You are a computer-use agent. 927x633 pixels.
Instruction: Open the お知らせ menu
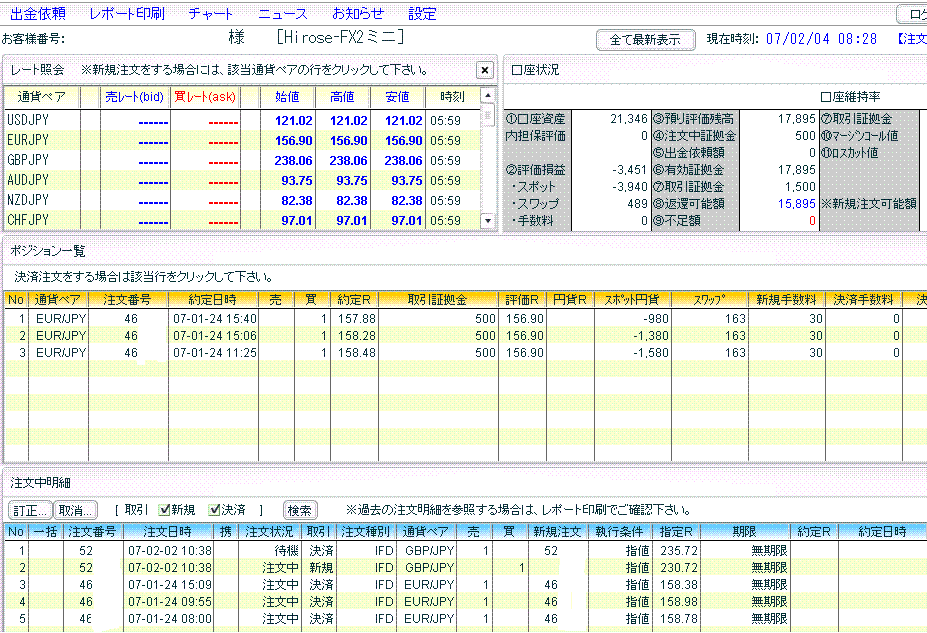click(358, 13)
